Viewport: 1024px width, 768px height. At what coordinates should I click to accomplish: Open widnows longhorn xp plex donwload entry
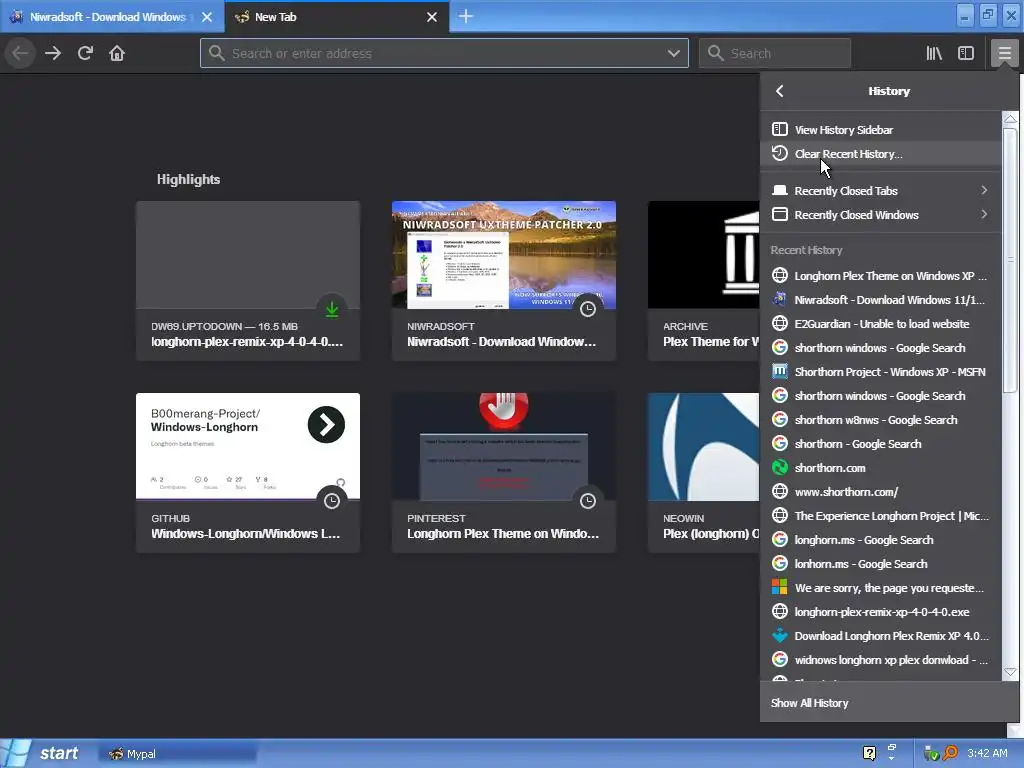881,660
